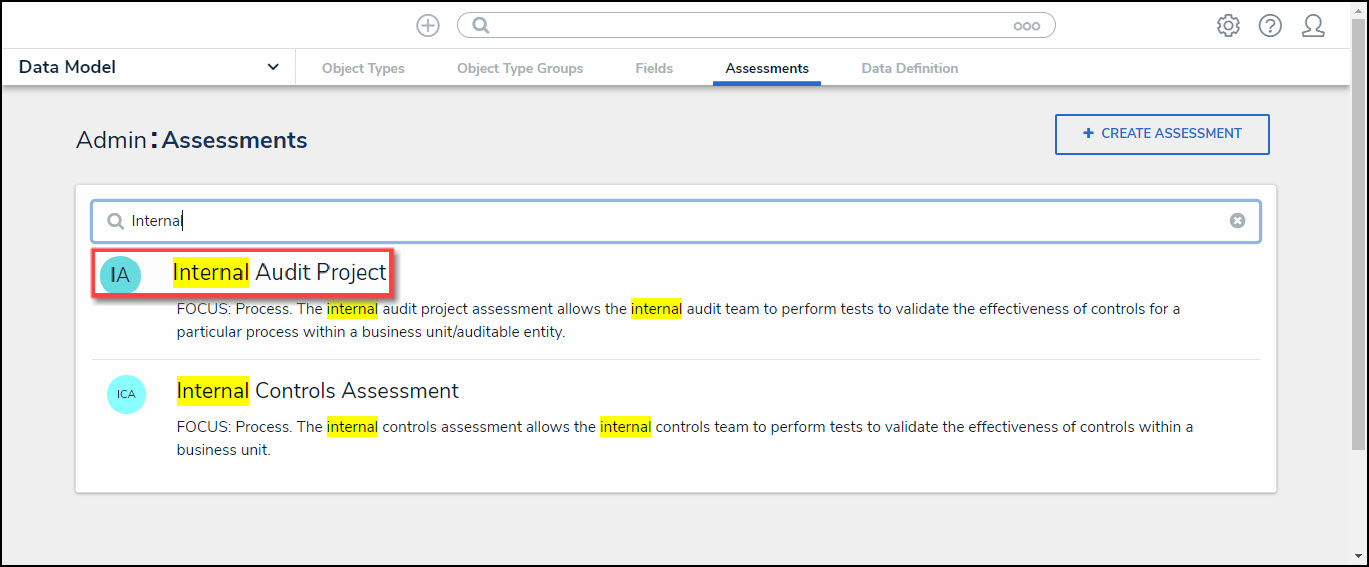Go to the Fields tab
This screenshot has width=1369, height=567.
(654, 68)
